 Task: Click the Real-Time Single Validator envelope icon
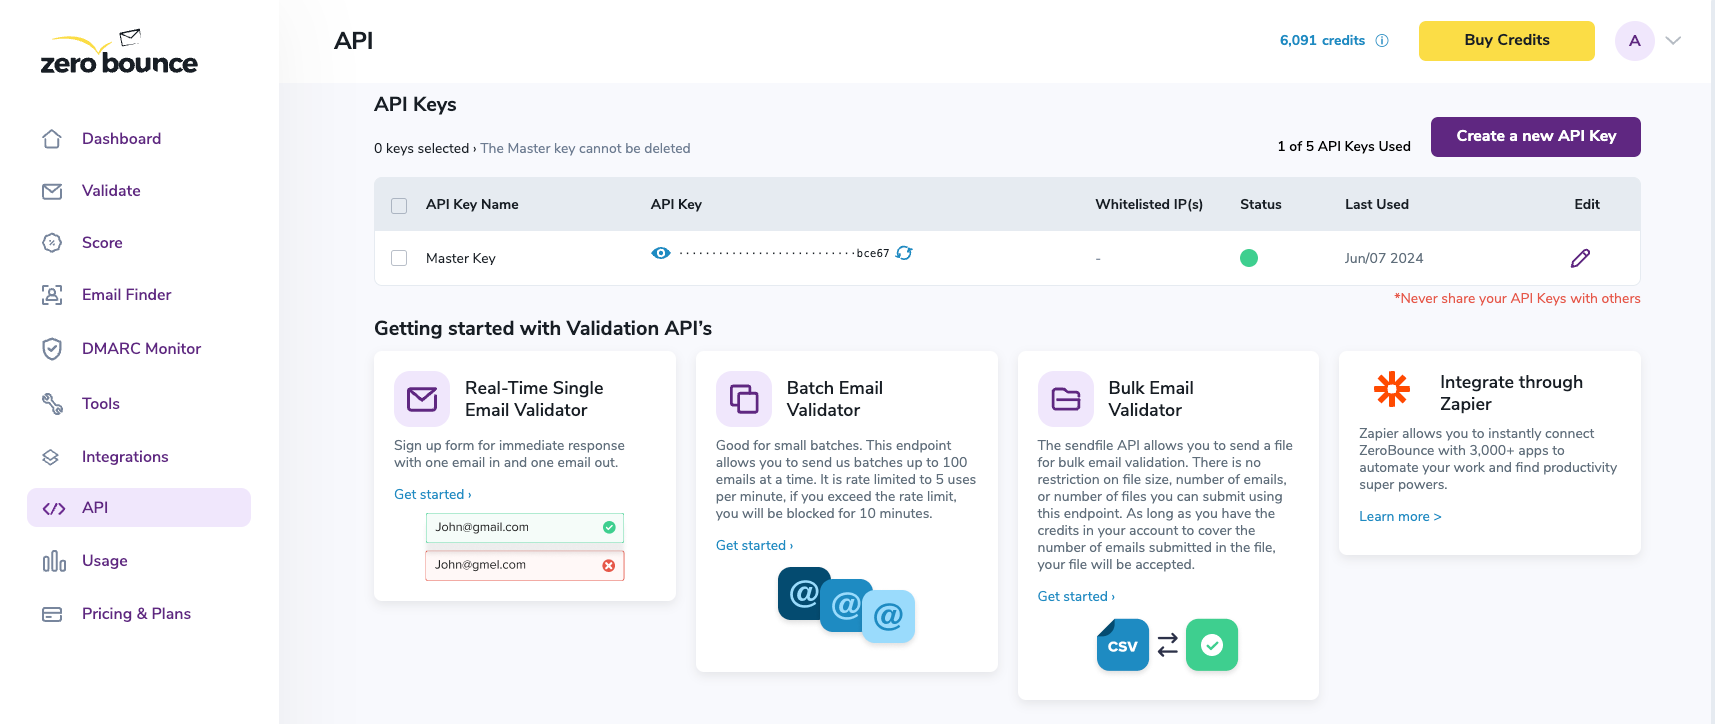click(x=422, y=399)
